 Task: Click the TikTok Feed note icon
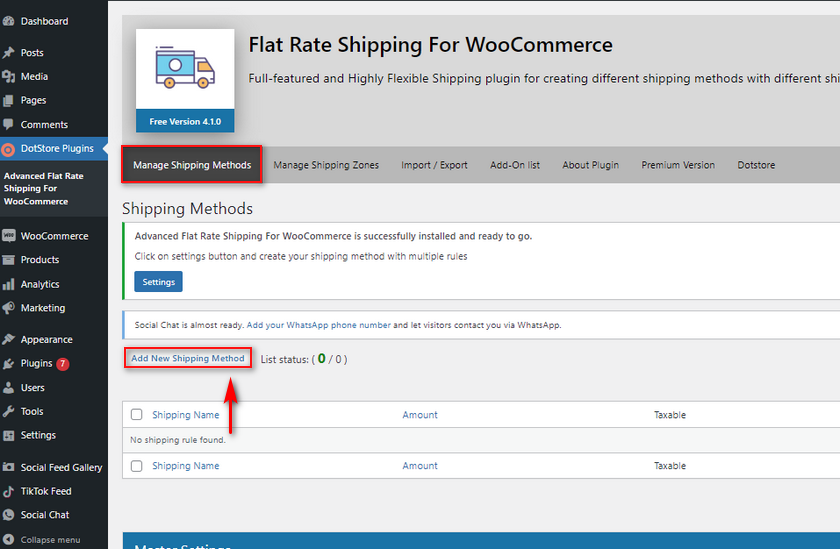[x=8, y=491]
